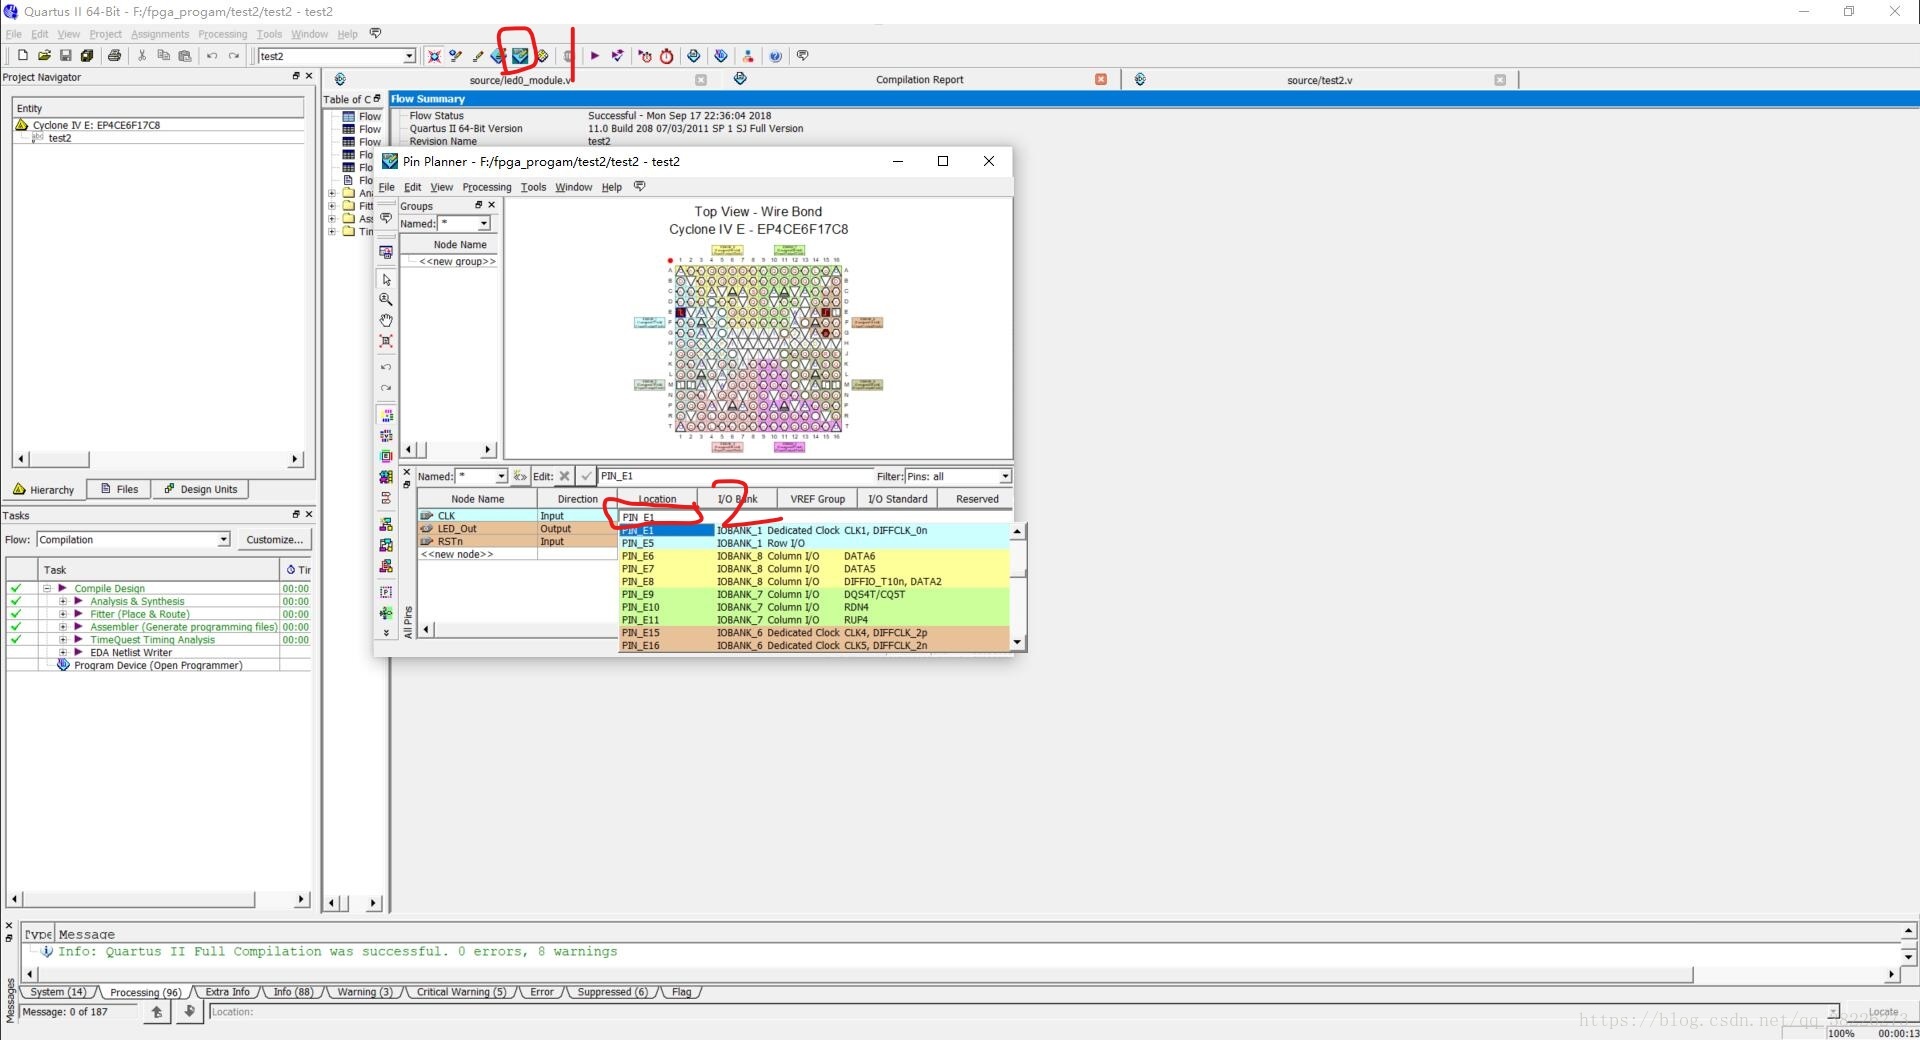Click the Undo arrow in the main toolbar
The width and height of the screenshot is (1920, 1040).
(x=212, y=56)
